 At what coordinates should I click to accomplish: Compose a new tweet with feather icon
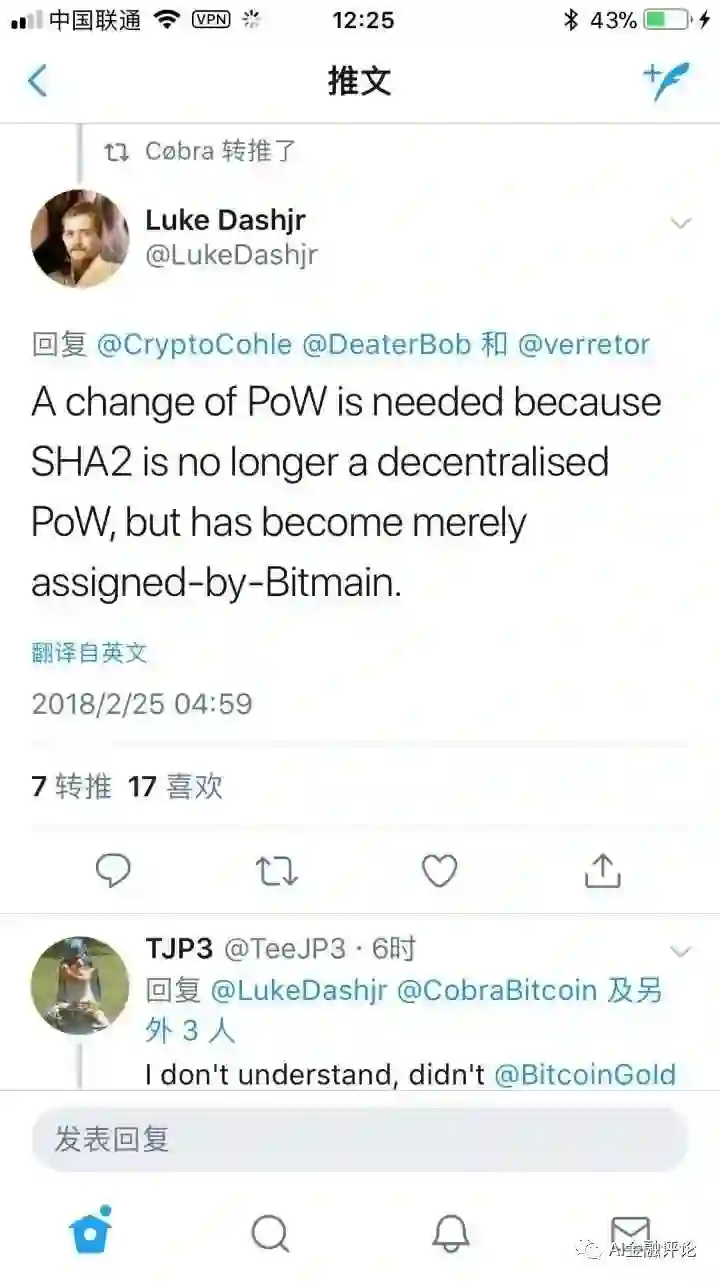666,80
